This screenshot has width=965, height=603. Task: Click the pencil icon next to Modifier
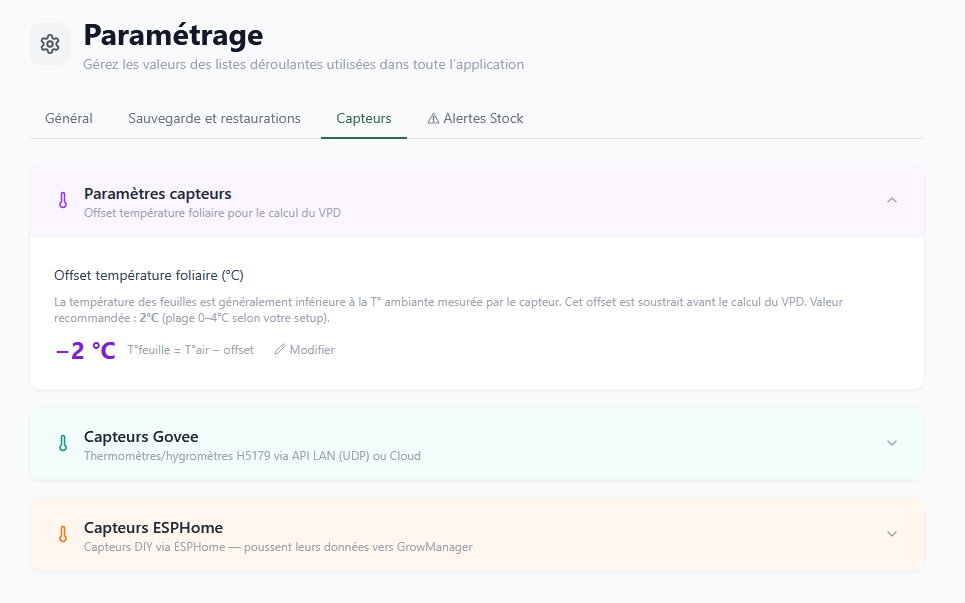tap(279, 349)
